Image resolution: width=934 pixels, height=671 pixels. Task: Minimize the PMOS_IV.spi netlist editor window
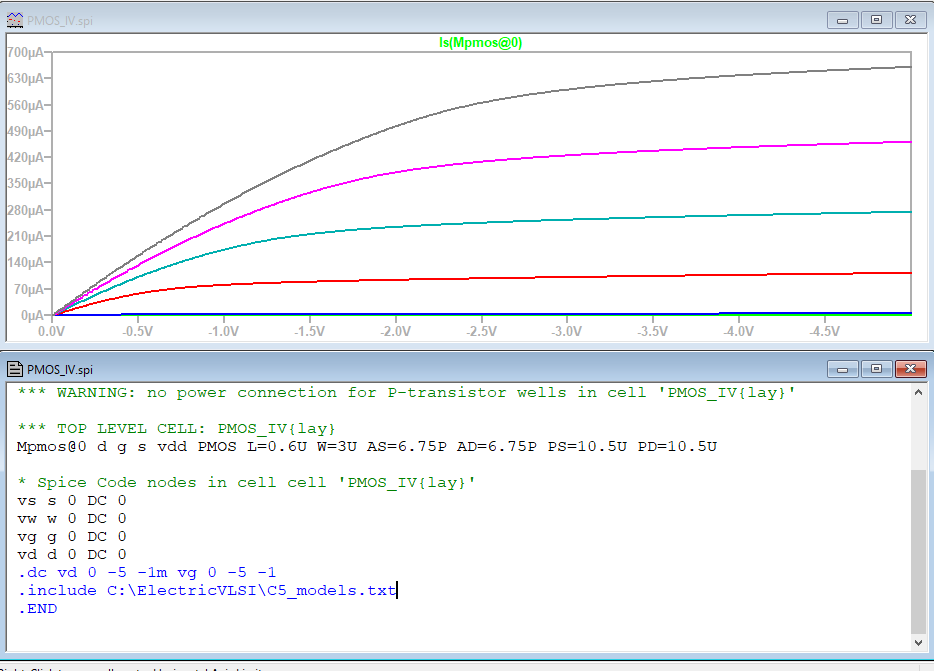click(844, 367)
